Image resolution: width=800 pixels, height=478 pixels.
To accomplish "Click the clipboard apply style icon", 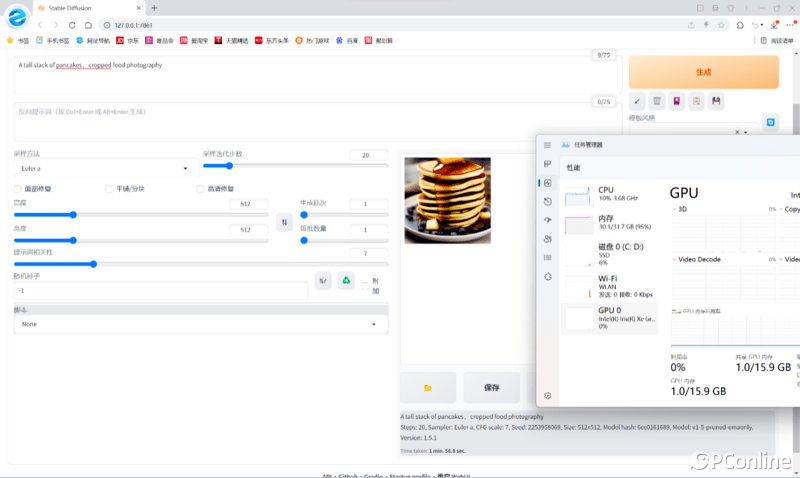I will click(x=696, y=101).
